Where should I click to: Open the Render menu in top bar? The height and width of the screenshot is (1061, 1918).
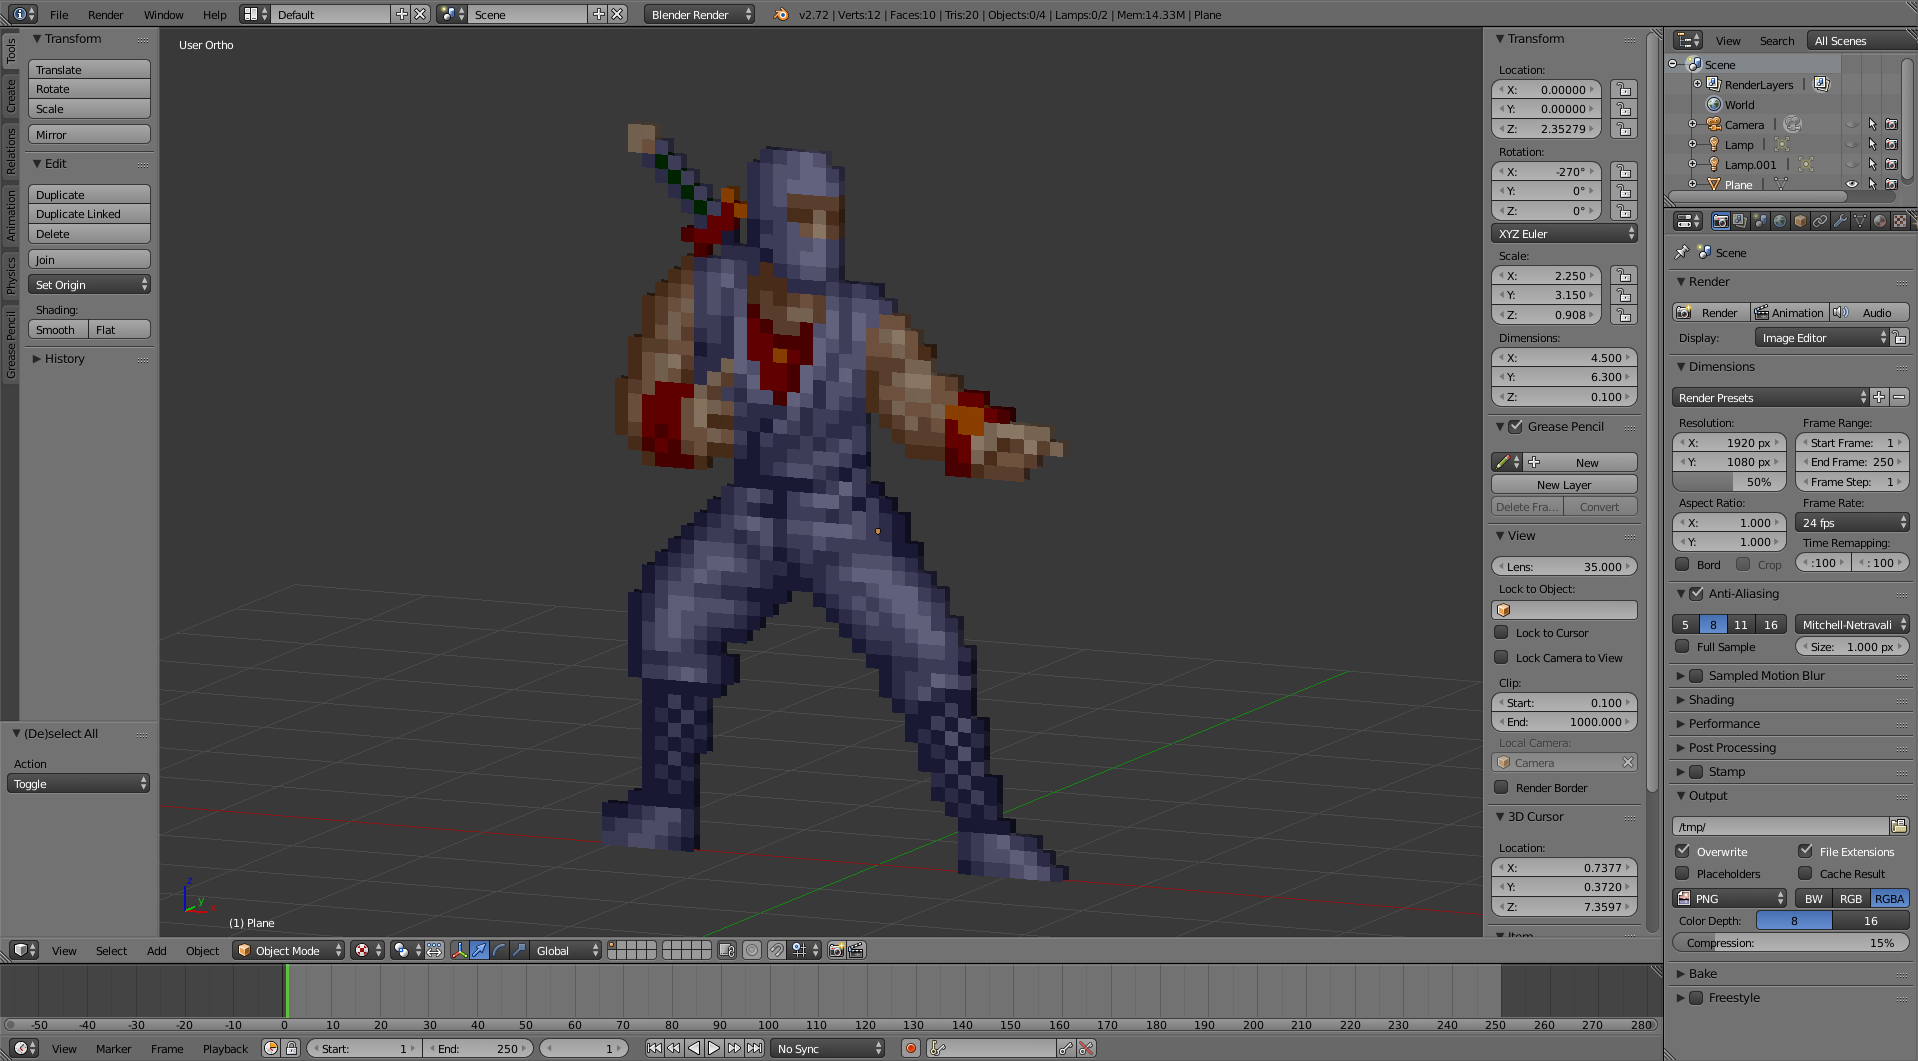coord(105,14)
